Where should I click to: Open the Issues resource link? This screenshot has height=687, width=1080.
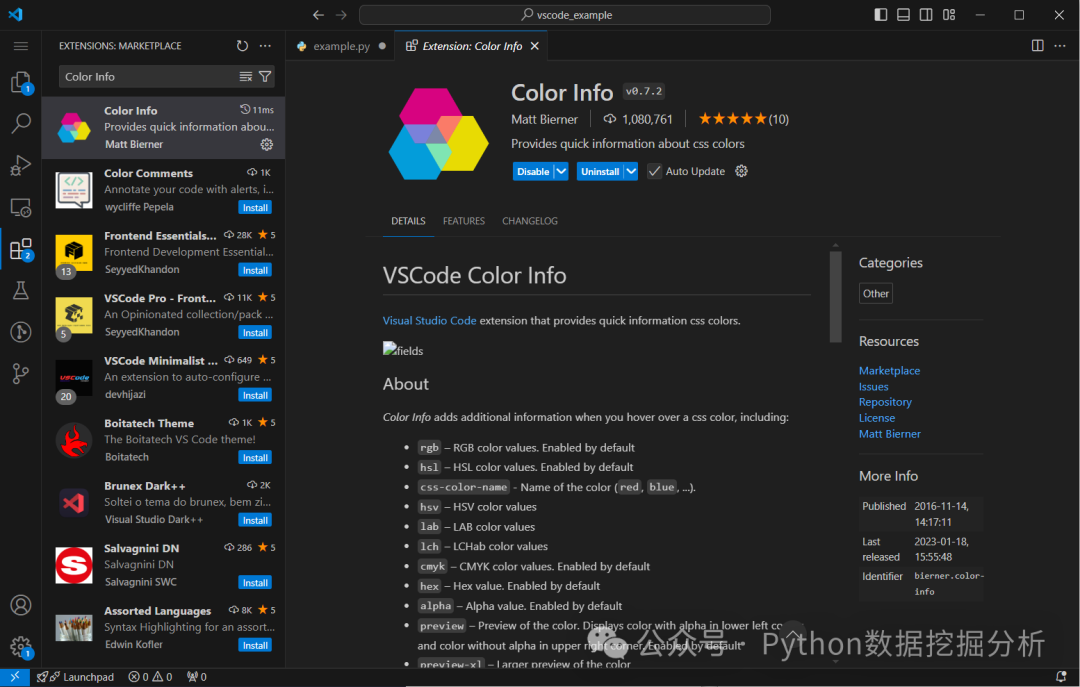[x=873, y=387]
